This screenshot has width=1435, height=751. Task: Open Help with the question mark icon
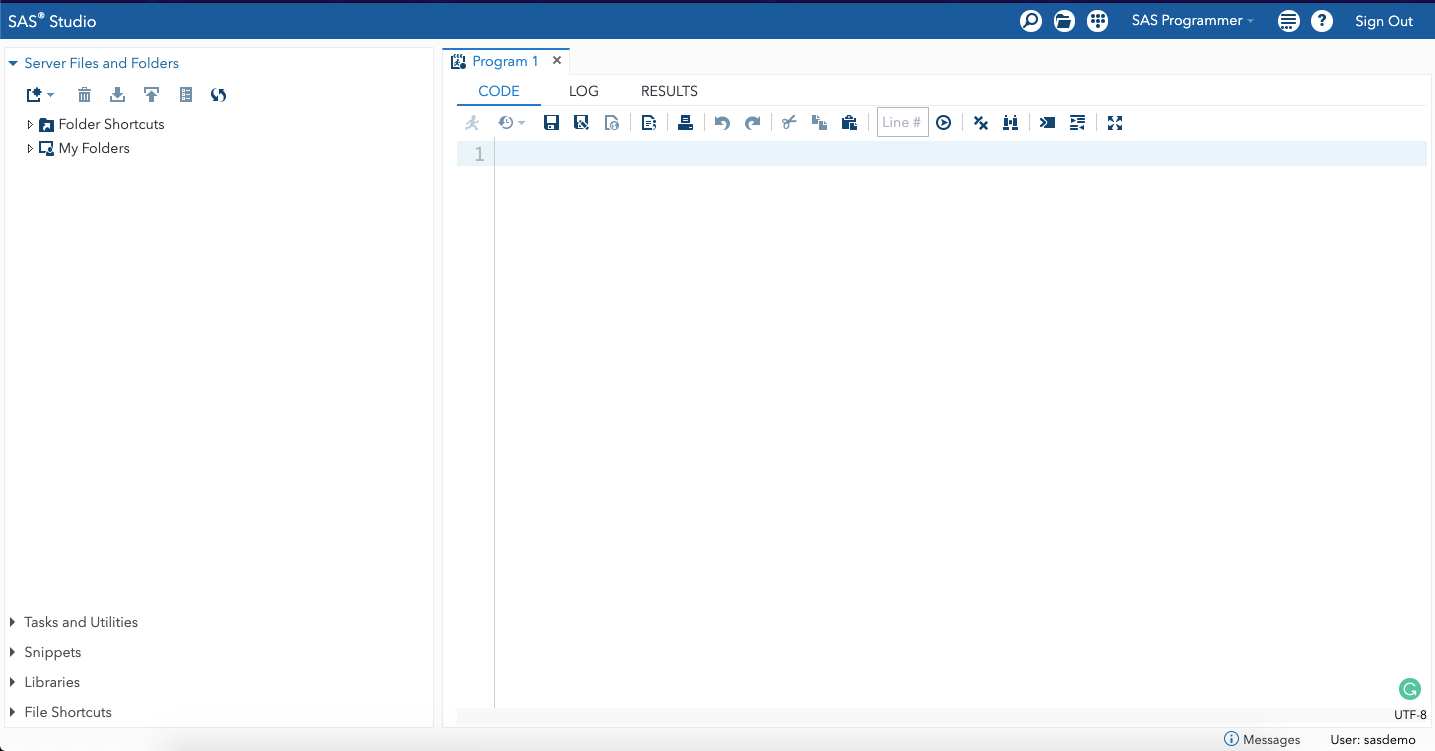(x=1322, y=21)
